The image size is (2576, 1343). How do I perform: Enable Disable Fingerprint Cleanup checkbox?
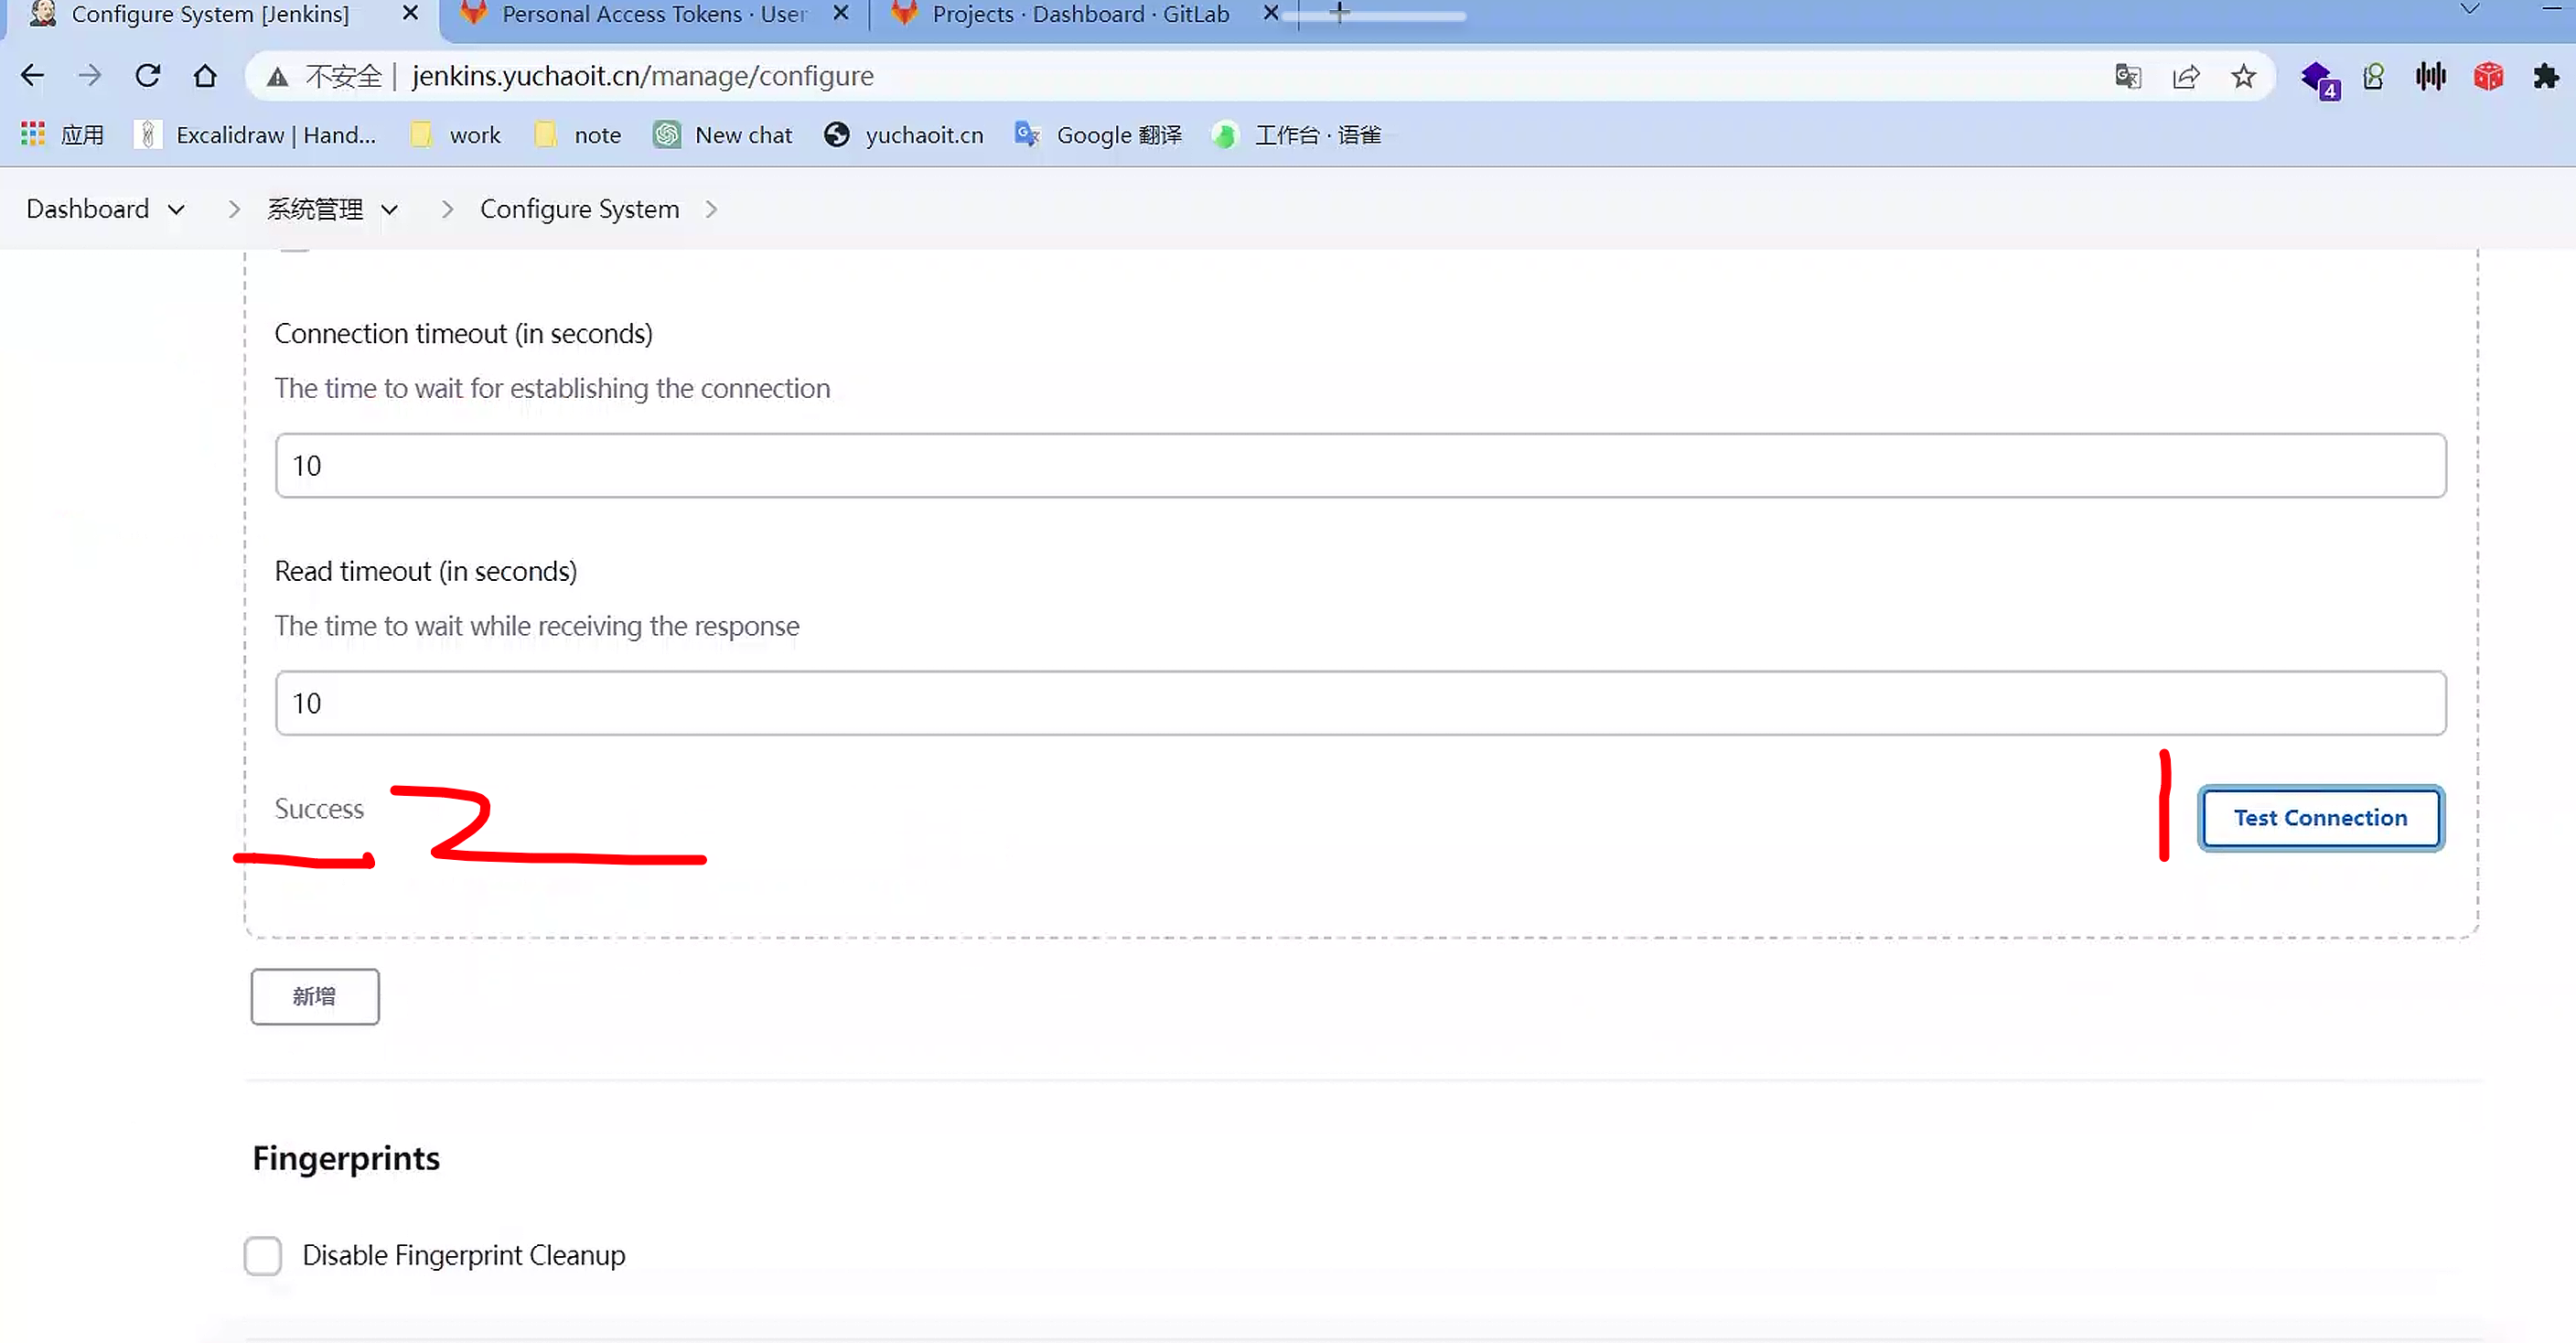coord(263,1255)
